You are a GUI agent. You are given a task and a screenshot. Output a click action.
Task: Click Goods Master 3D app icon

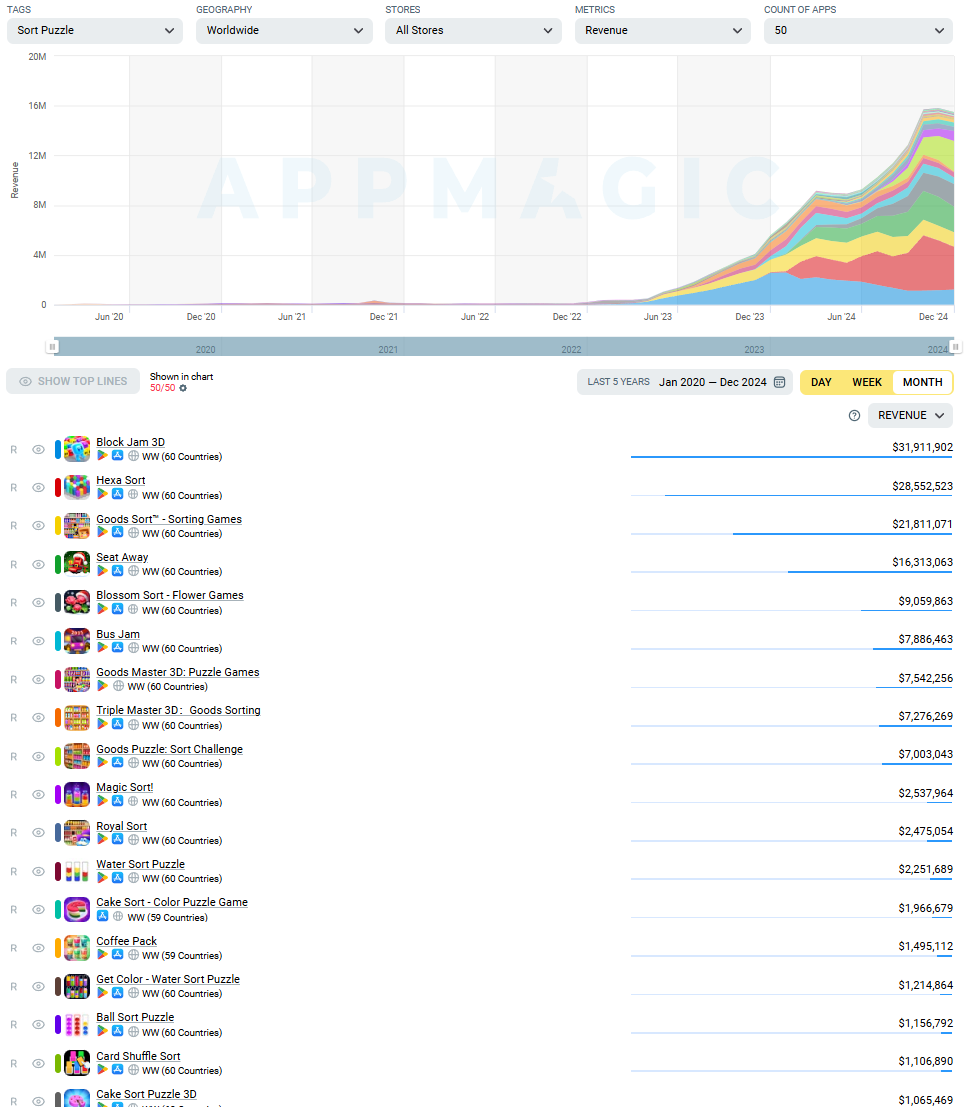click(x=77, y=679)
